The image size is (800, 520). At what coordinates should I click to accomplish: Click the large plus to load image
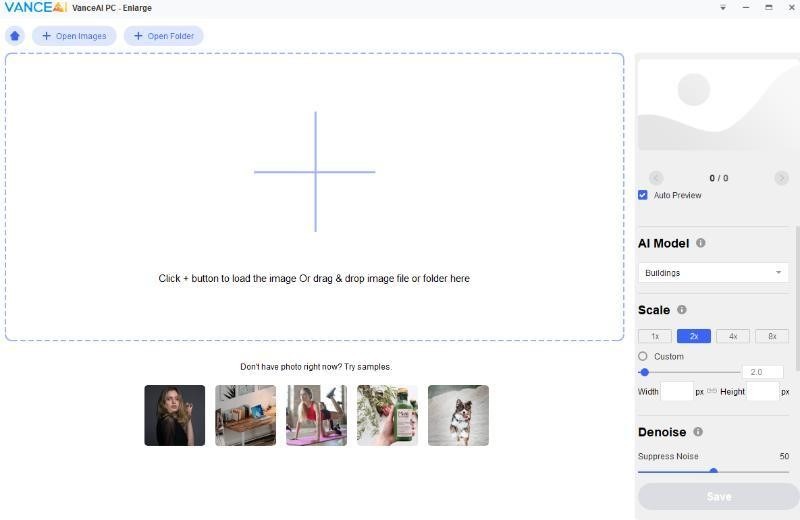click(315, 172)
